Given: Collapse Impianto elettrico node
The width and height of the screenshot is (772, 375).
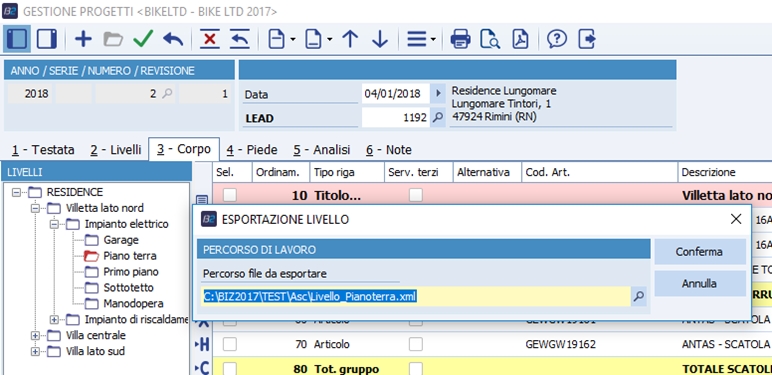Looking at the screenshot, I should pos(54,224).
